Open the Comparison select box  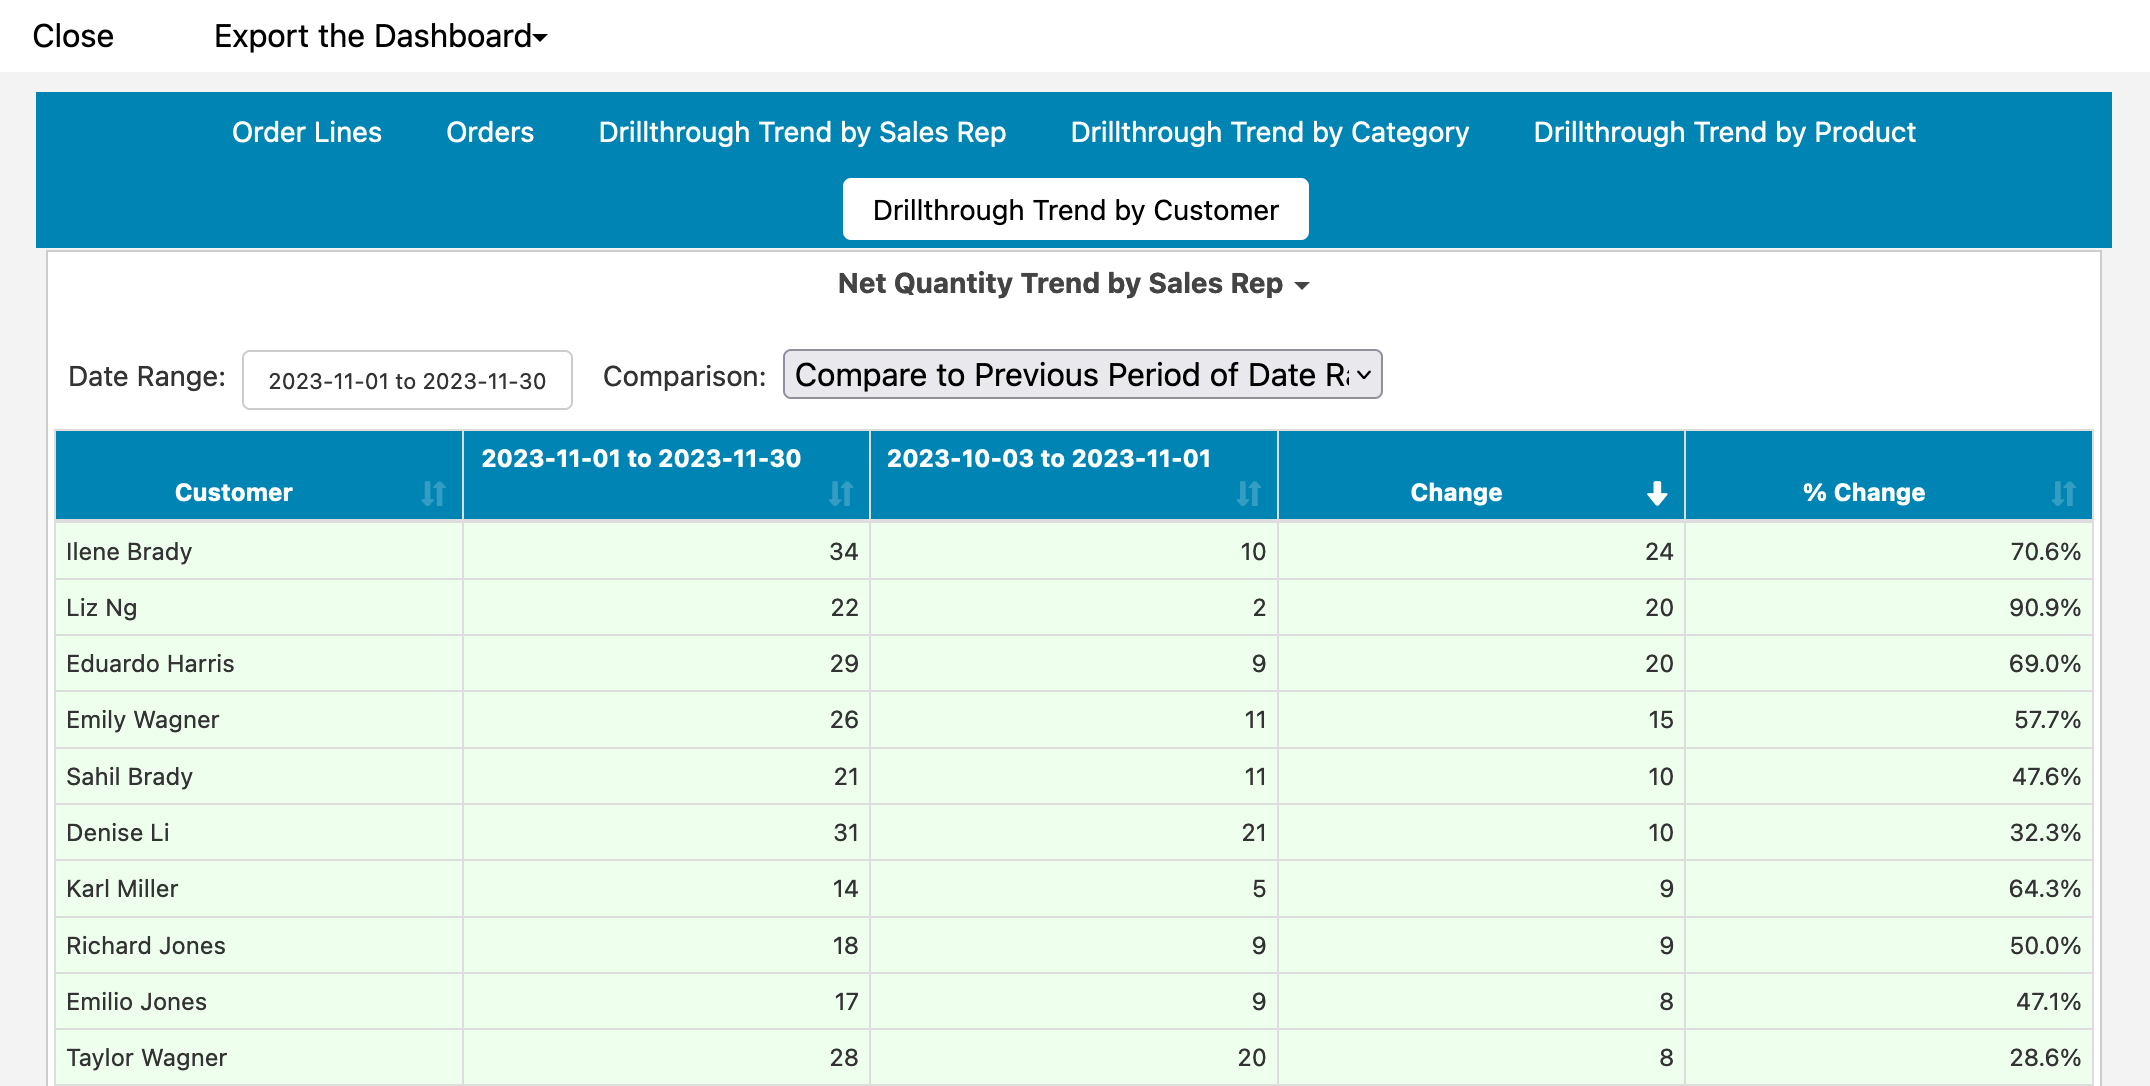pyautogui.click(x=1082, y=375)
